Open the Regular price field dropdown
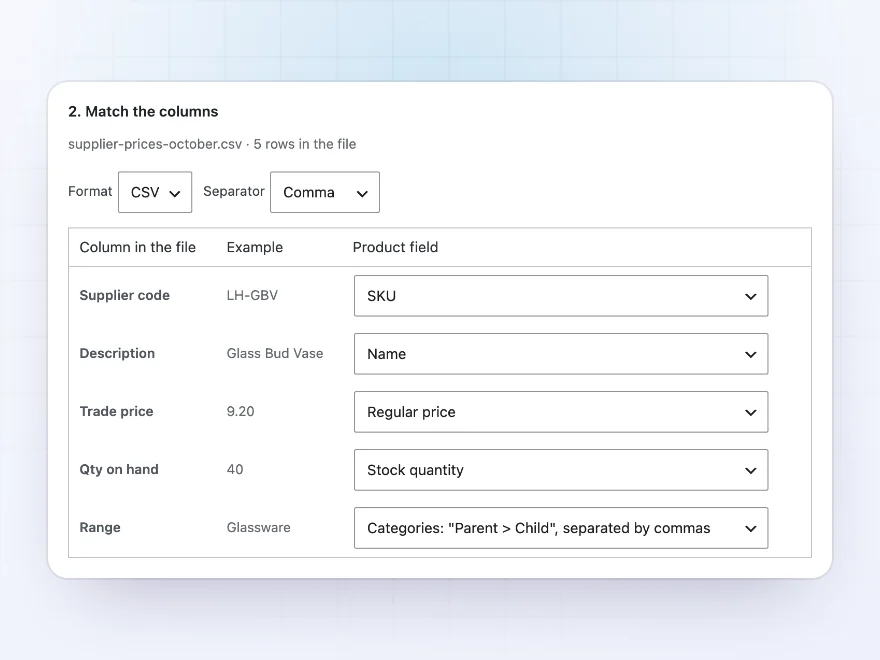 point(561,412)
